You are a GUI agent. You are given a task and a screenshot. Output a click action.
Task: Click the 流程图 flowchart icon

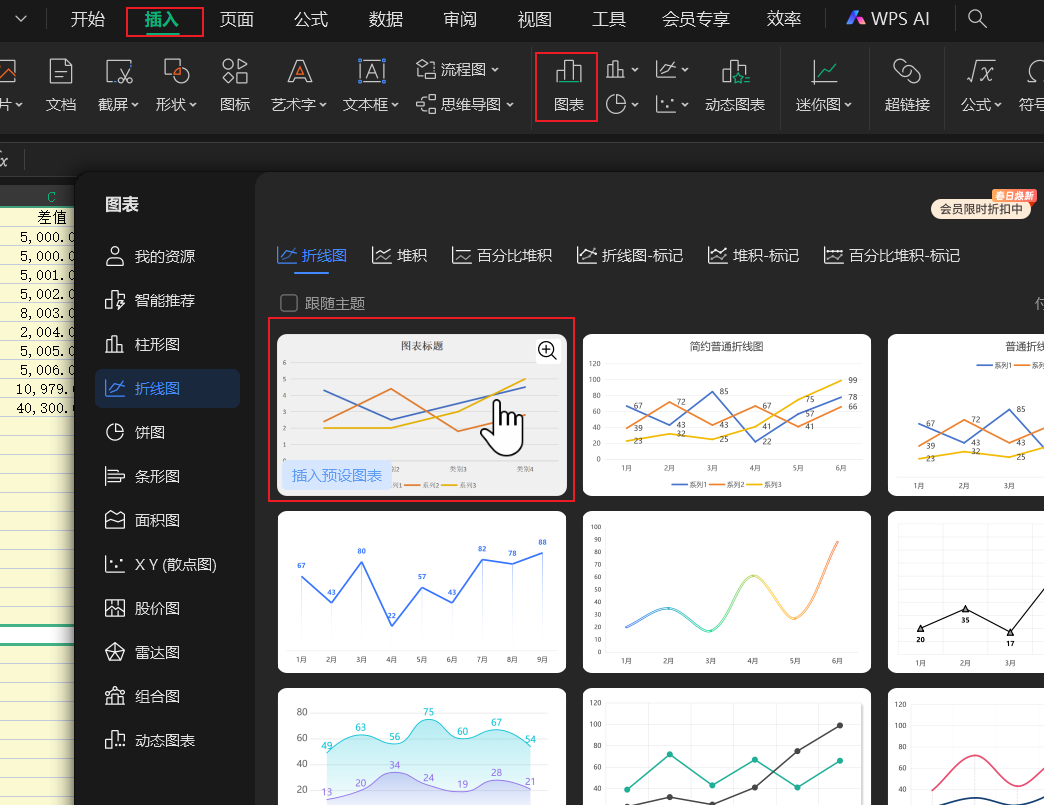pyautogui.click(x=426, y=69)
